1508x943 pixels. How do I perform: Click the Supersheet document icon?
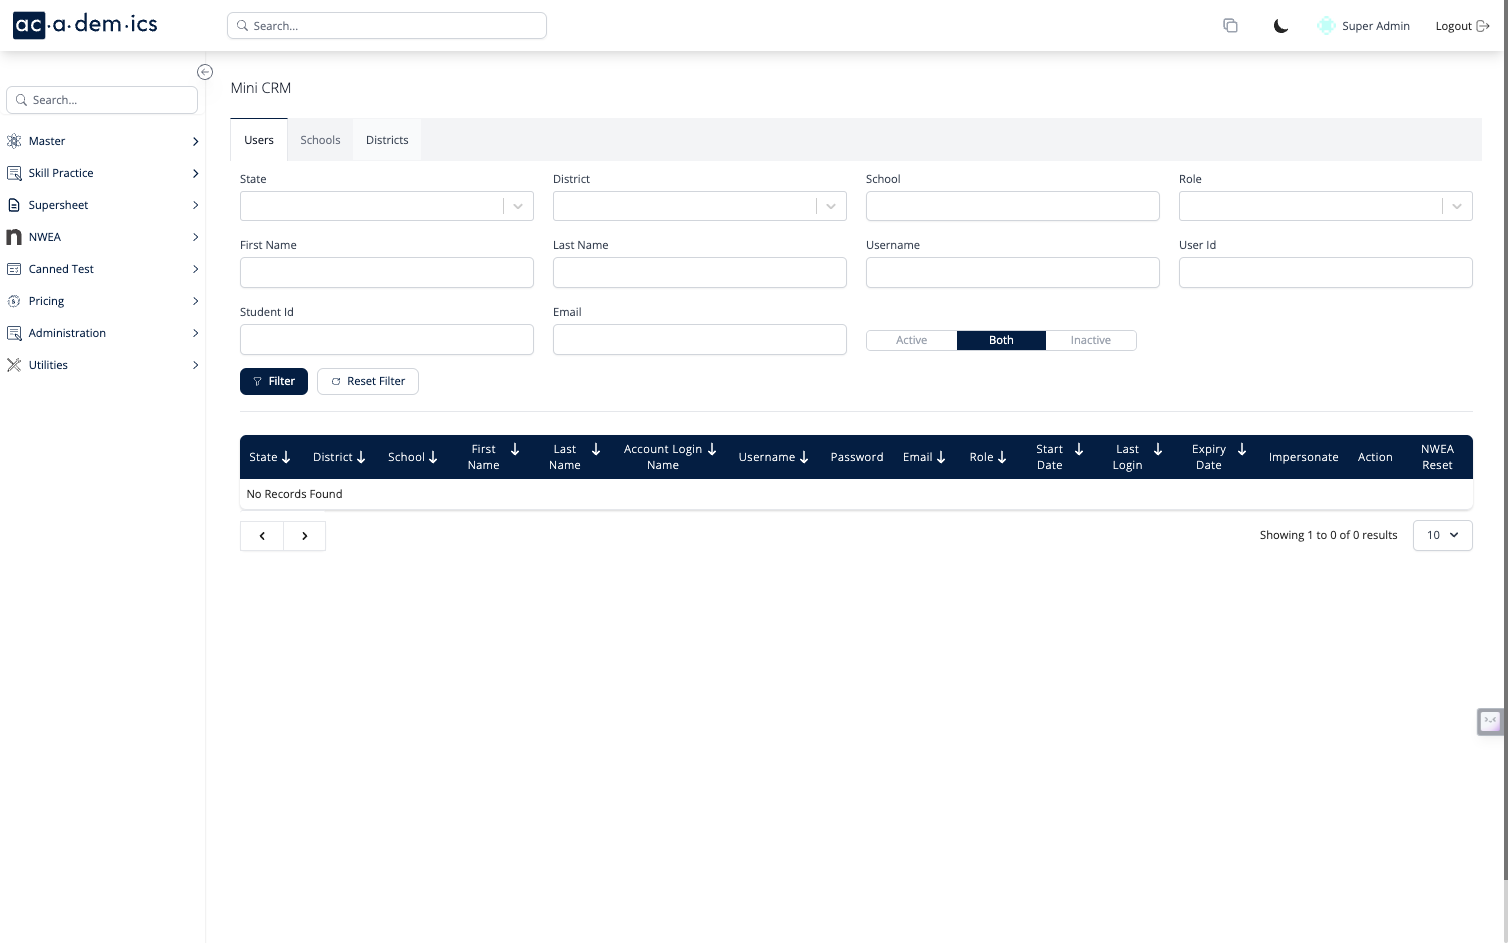tap(14, 205)
